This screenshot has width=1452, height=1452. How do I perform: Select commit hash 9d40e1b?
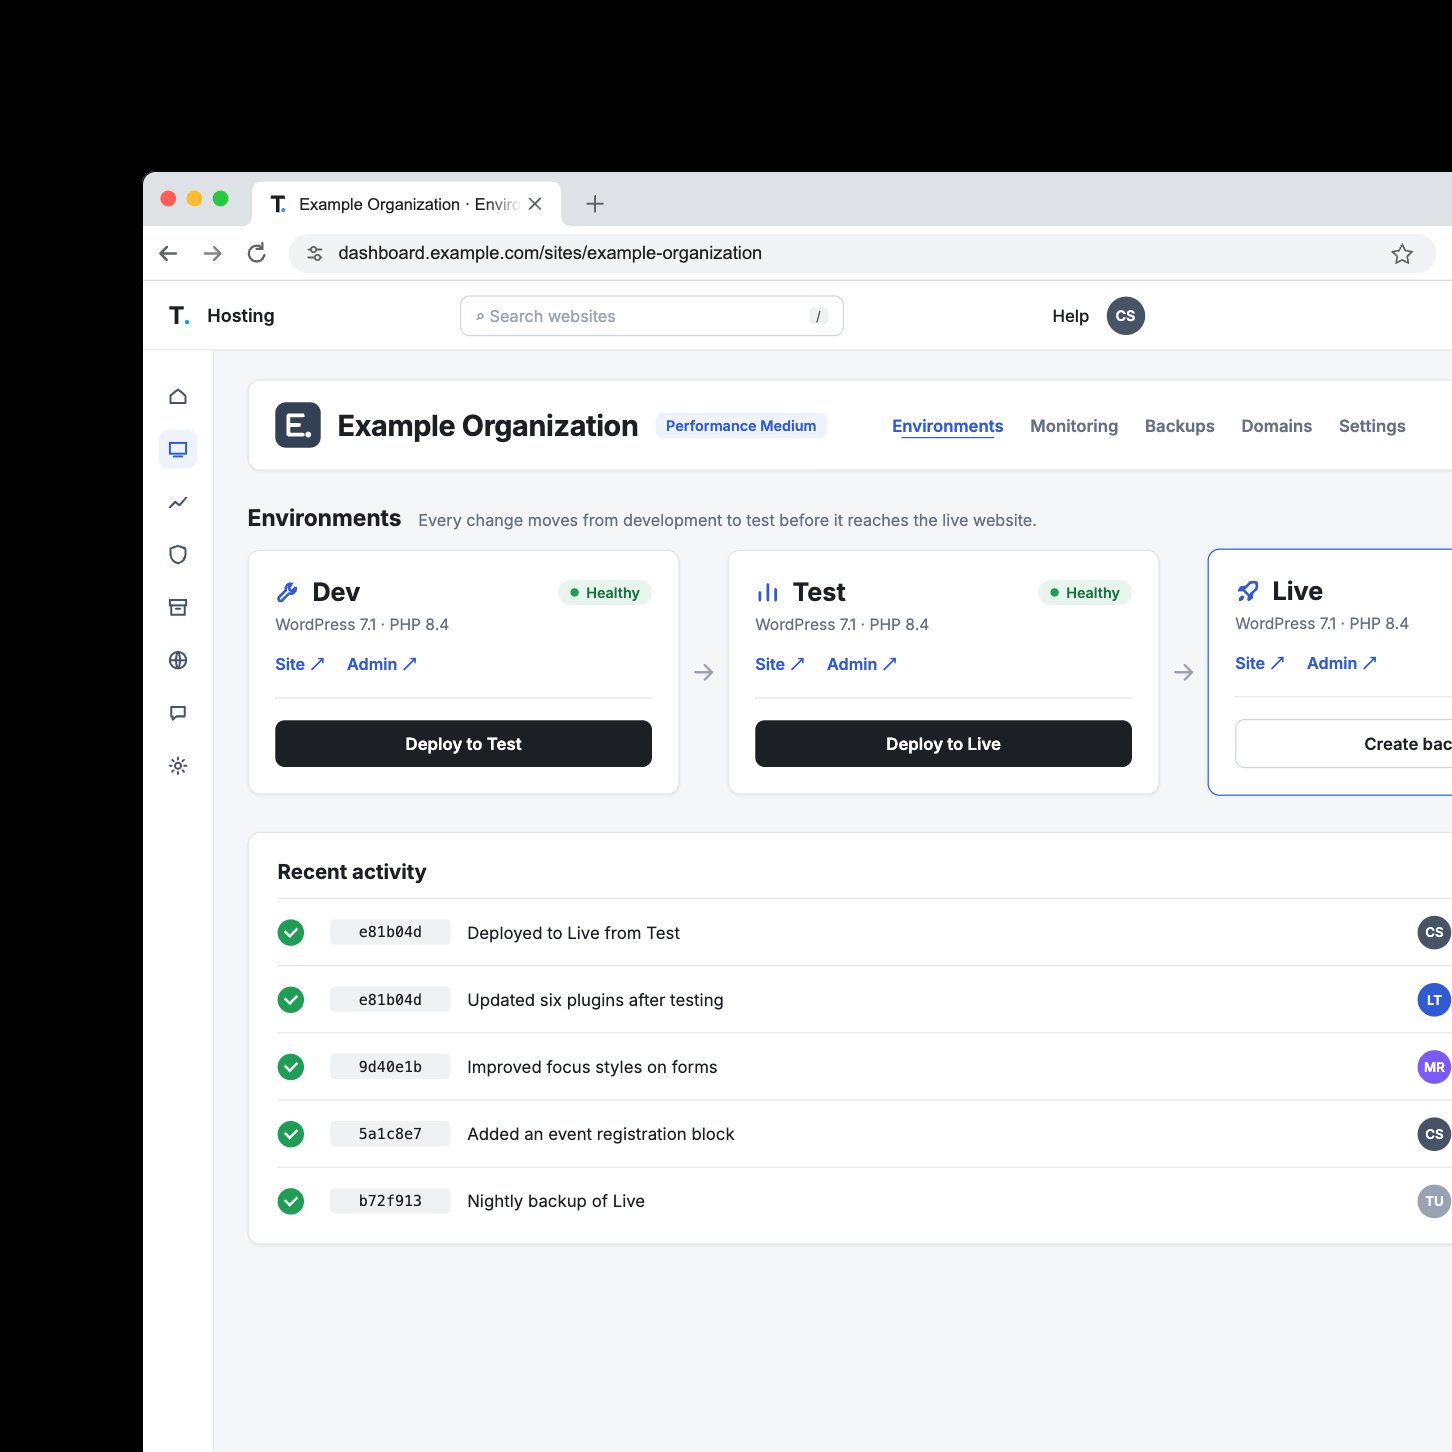tap(390, 1067)
